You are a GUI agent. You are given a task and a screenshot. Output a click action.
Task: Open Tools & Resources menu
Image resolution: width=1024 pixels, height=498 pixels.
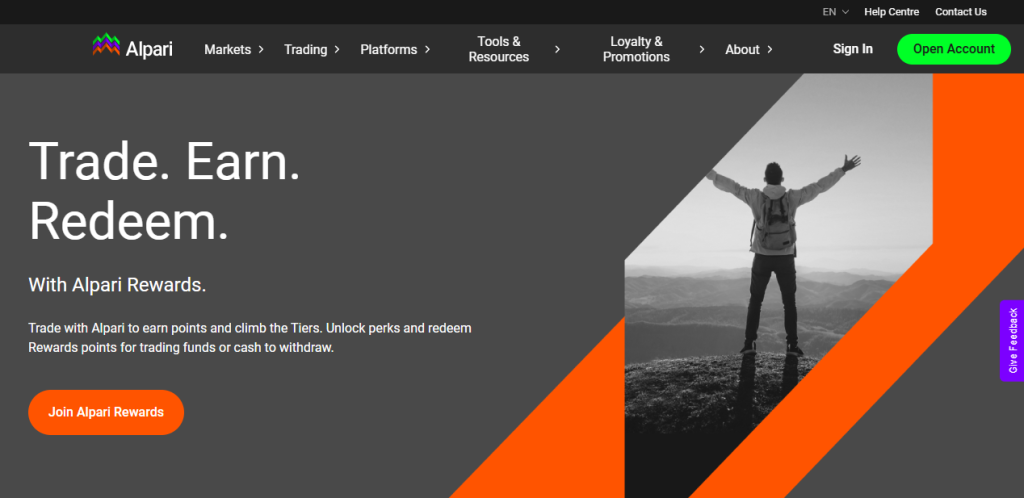[x=498, y=49]
